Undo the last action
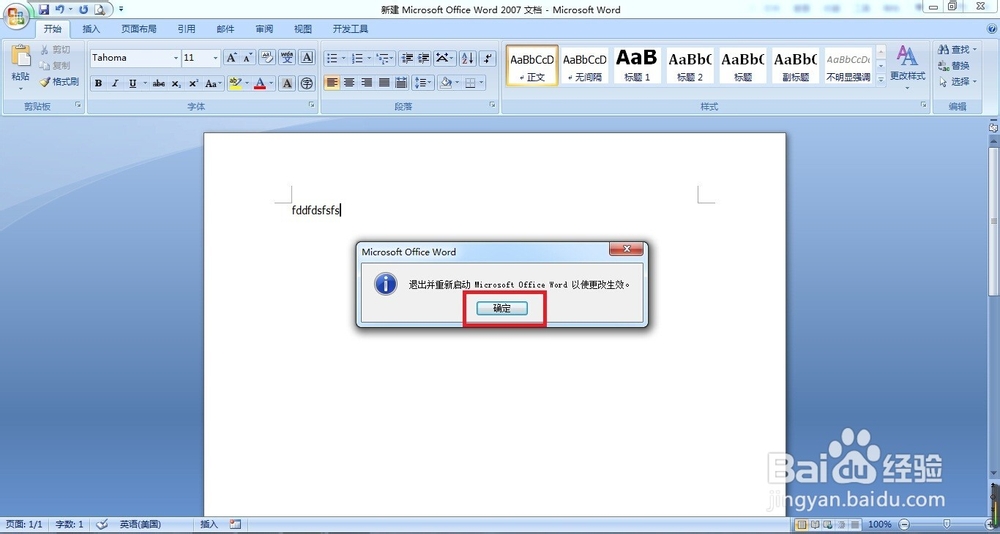This screenshot has width=1000, height=534. [x=60, y=10]
